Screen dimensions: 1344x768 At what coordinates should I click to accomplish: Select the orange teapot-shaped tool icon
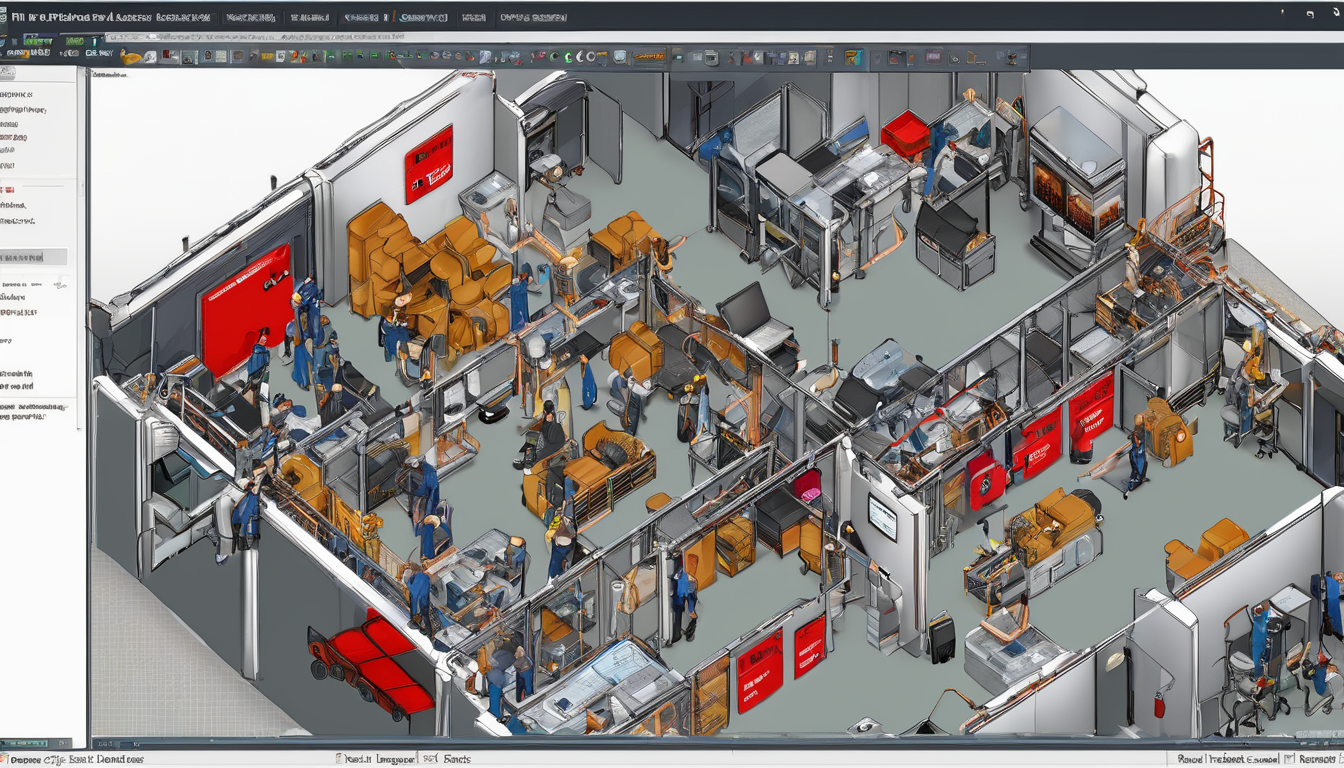tap(130, 57)
